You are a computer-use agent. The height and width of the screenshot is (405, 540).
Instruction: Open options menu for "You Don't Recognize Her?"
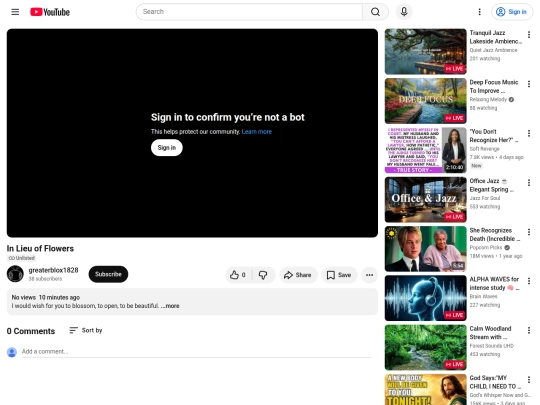point(529,133)
